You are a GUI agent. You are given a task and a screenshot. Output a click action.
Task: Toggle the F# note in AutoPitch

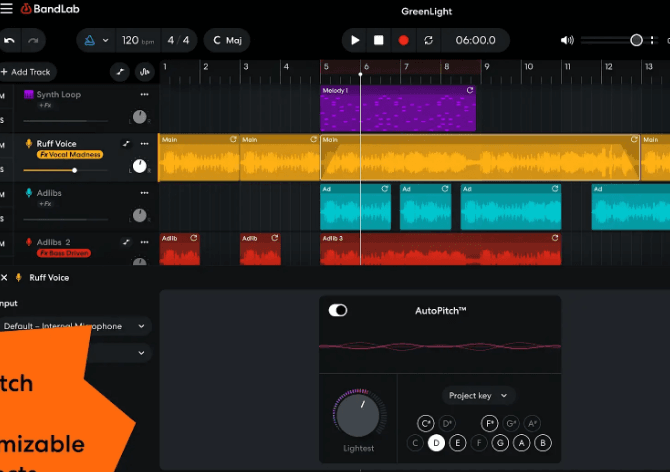tap(489, 423)
